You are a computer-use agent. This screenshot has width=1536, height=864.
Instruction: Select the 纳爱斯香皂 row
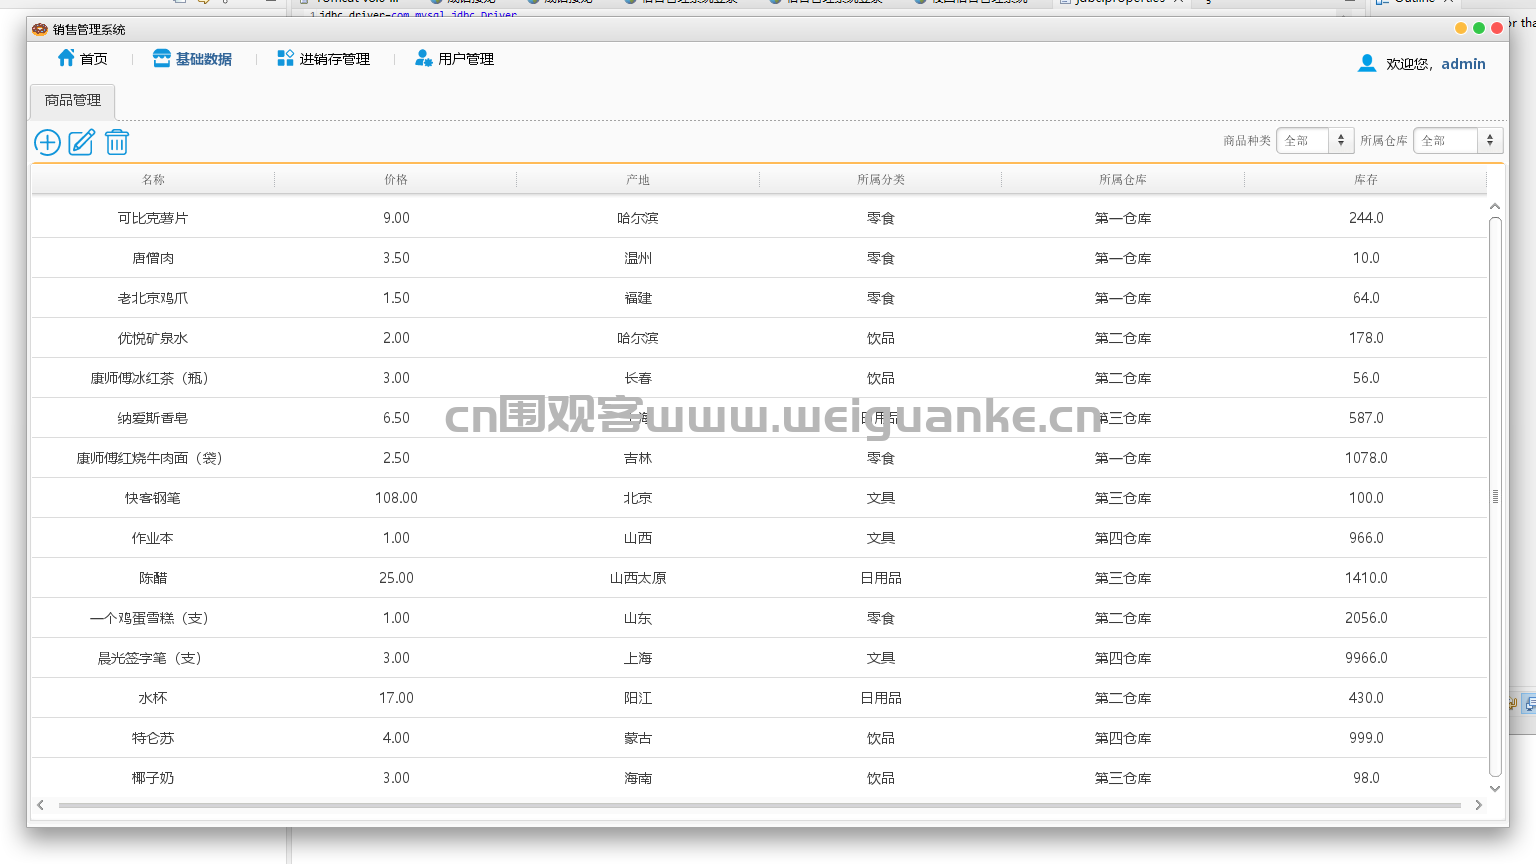(759, 418)
